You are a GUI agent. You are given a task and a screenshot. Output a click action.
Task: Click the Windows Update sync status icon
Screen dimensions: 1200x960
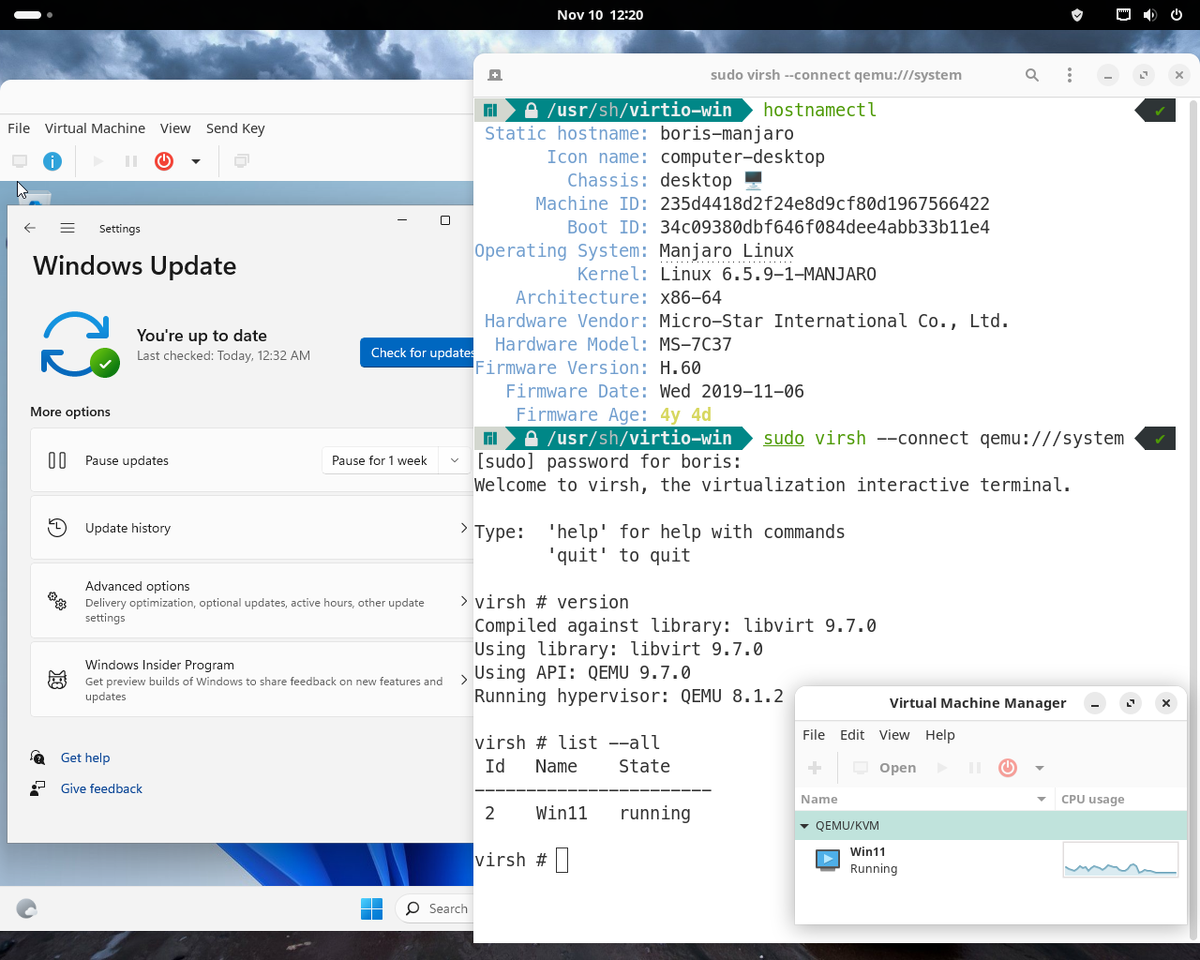79,344
